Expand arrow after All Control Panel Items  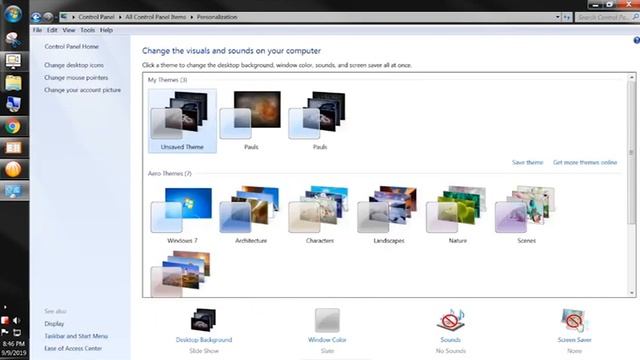pos(191,17)
